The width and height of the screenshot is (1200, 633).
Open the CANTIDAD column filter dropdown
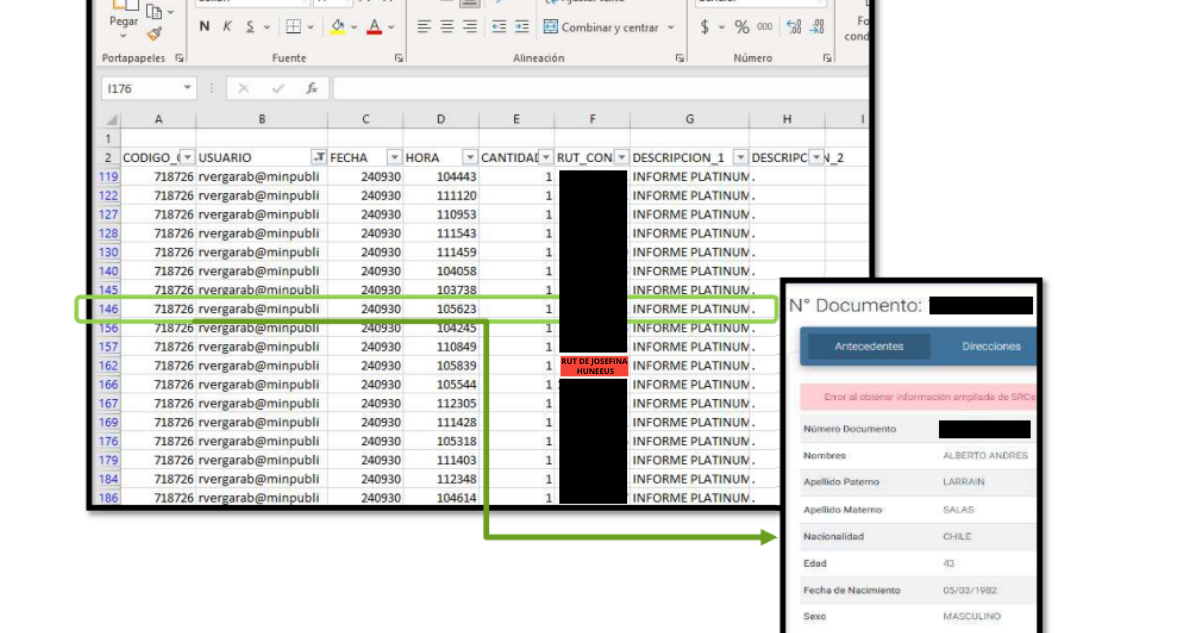546,158
